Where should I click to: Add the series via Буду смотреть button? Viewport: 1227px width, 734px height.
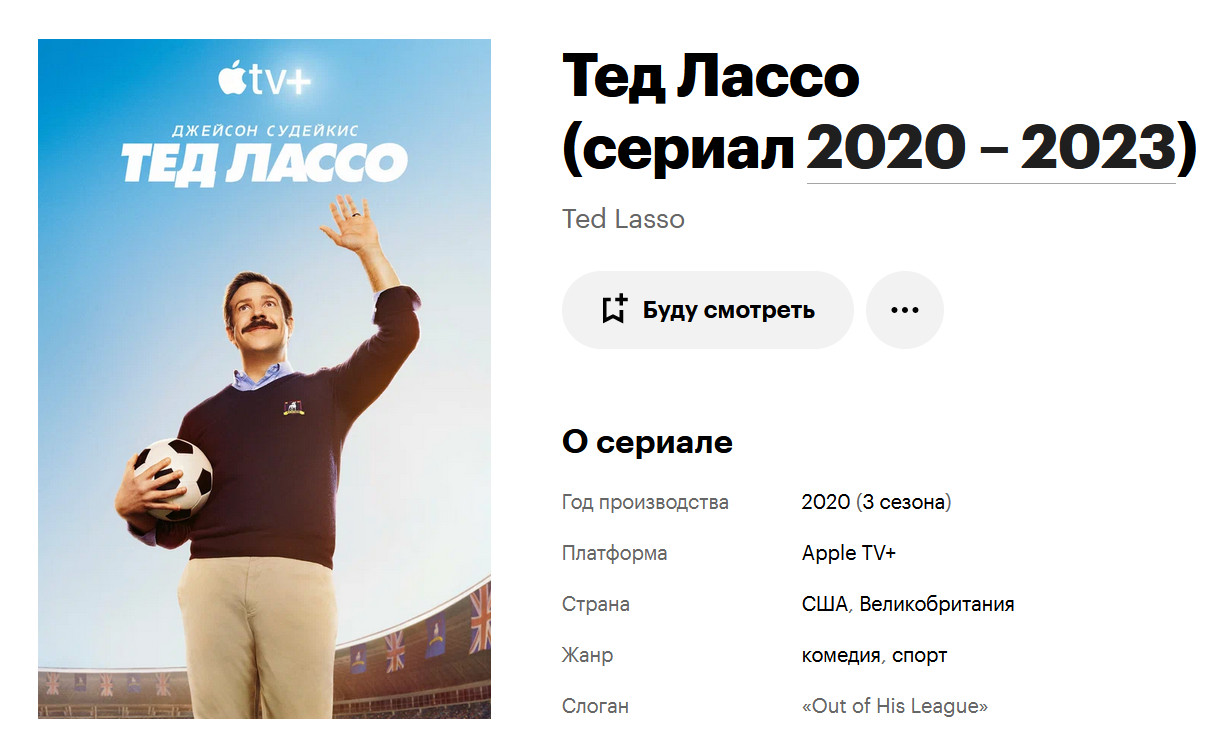click(708, 310)
